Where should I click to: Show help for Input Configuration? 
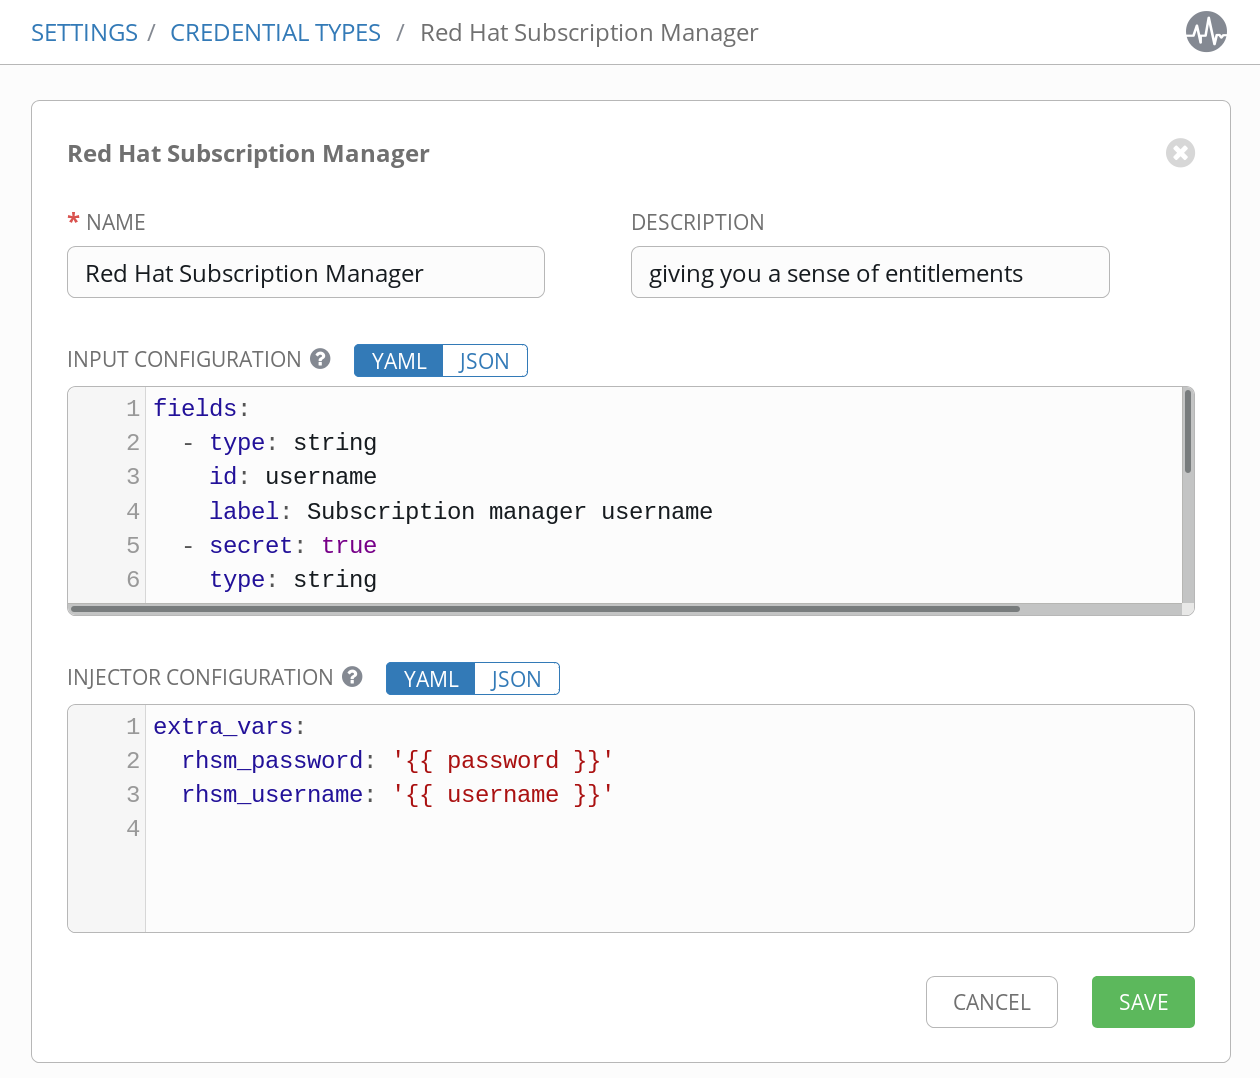(320, 359)
